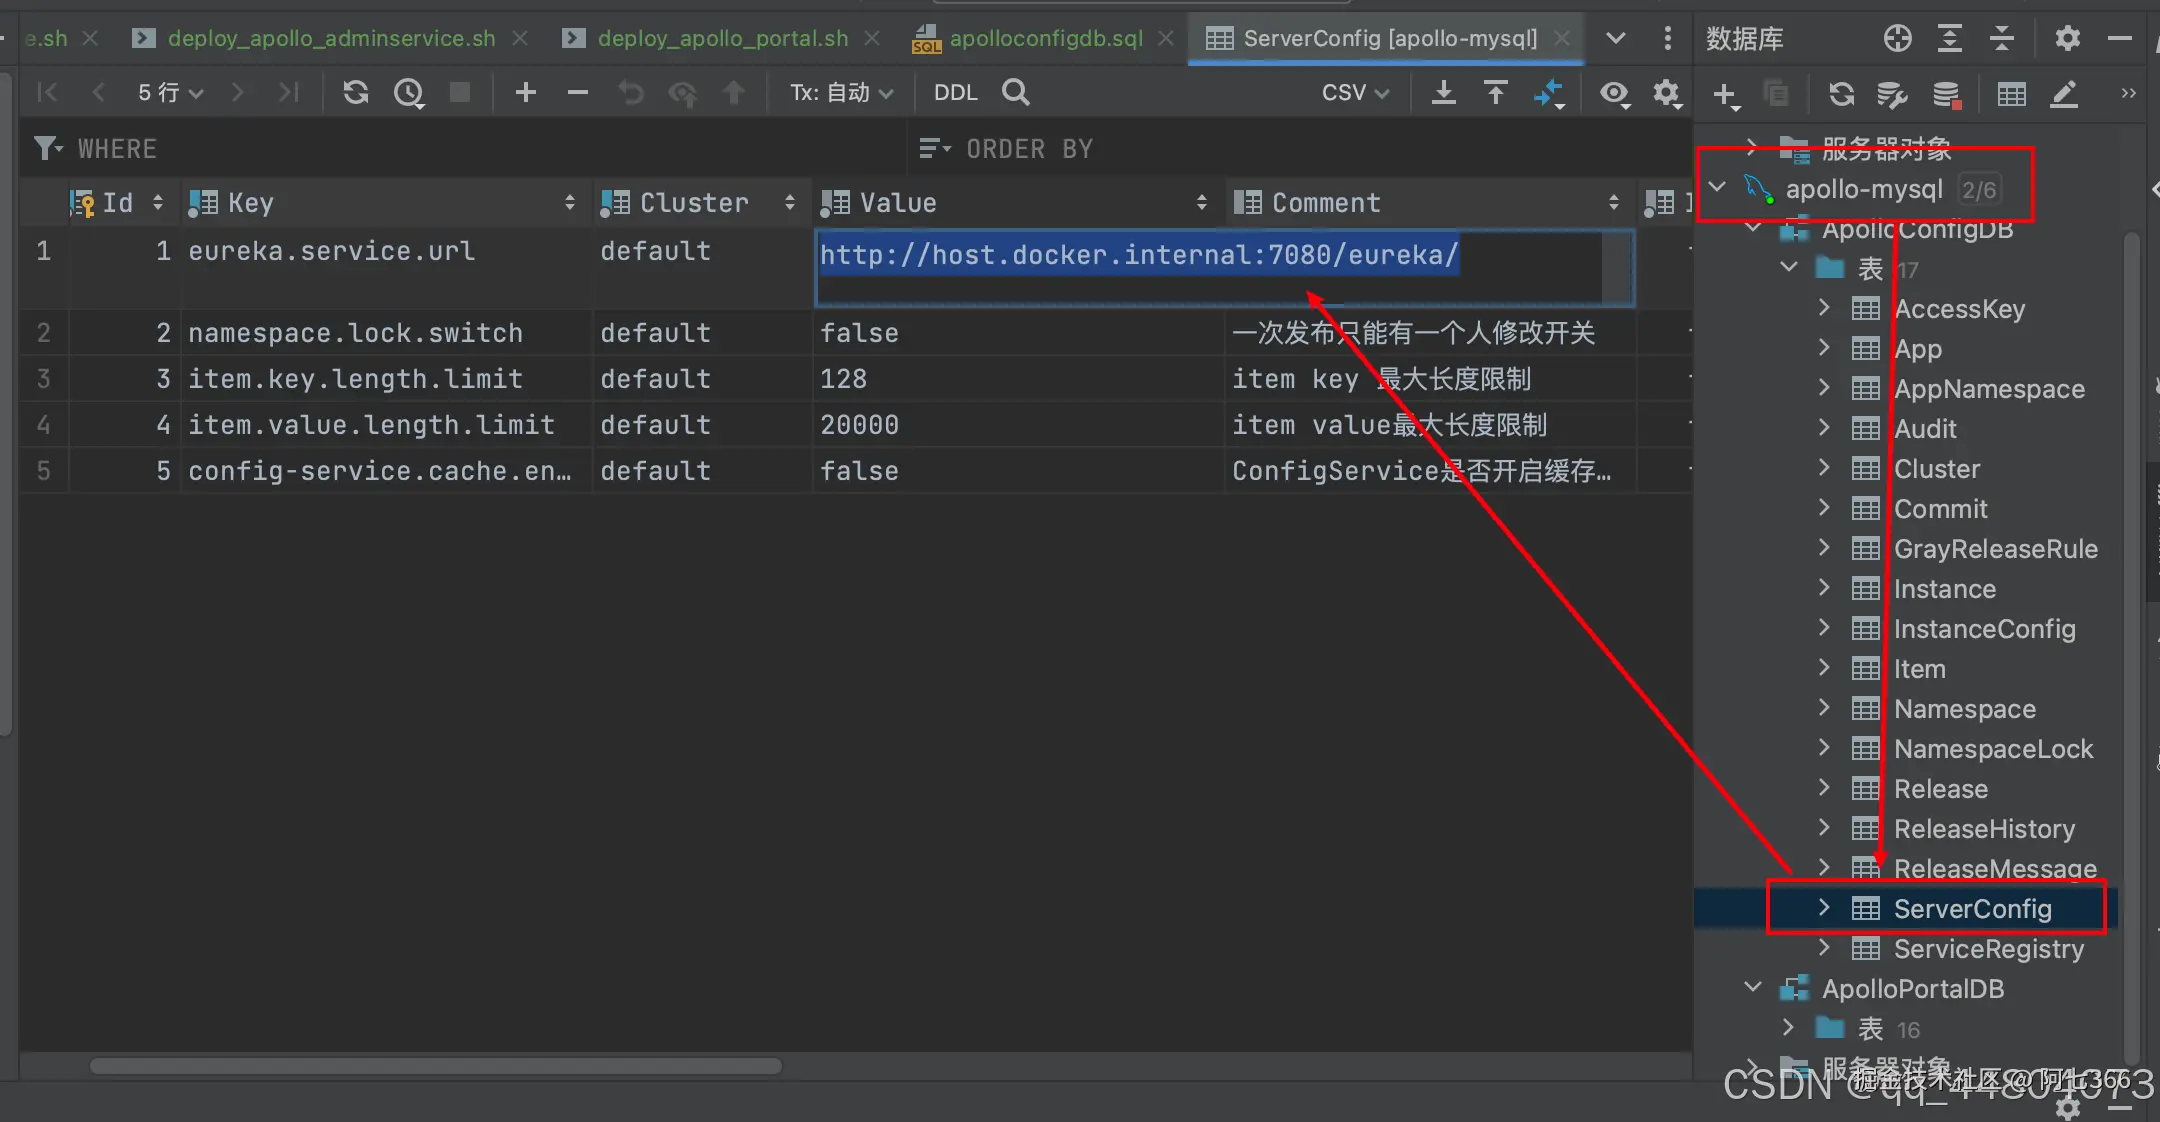Click the DDL button
This screenshot has width=2160, height=1122.
tap(955, 93)
